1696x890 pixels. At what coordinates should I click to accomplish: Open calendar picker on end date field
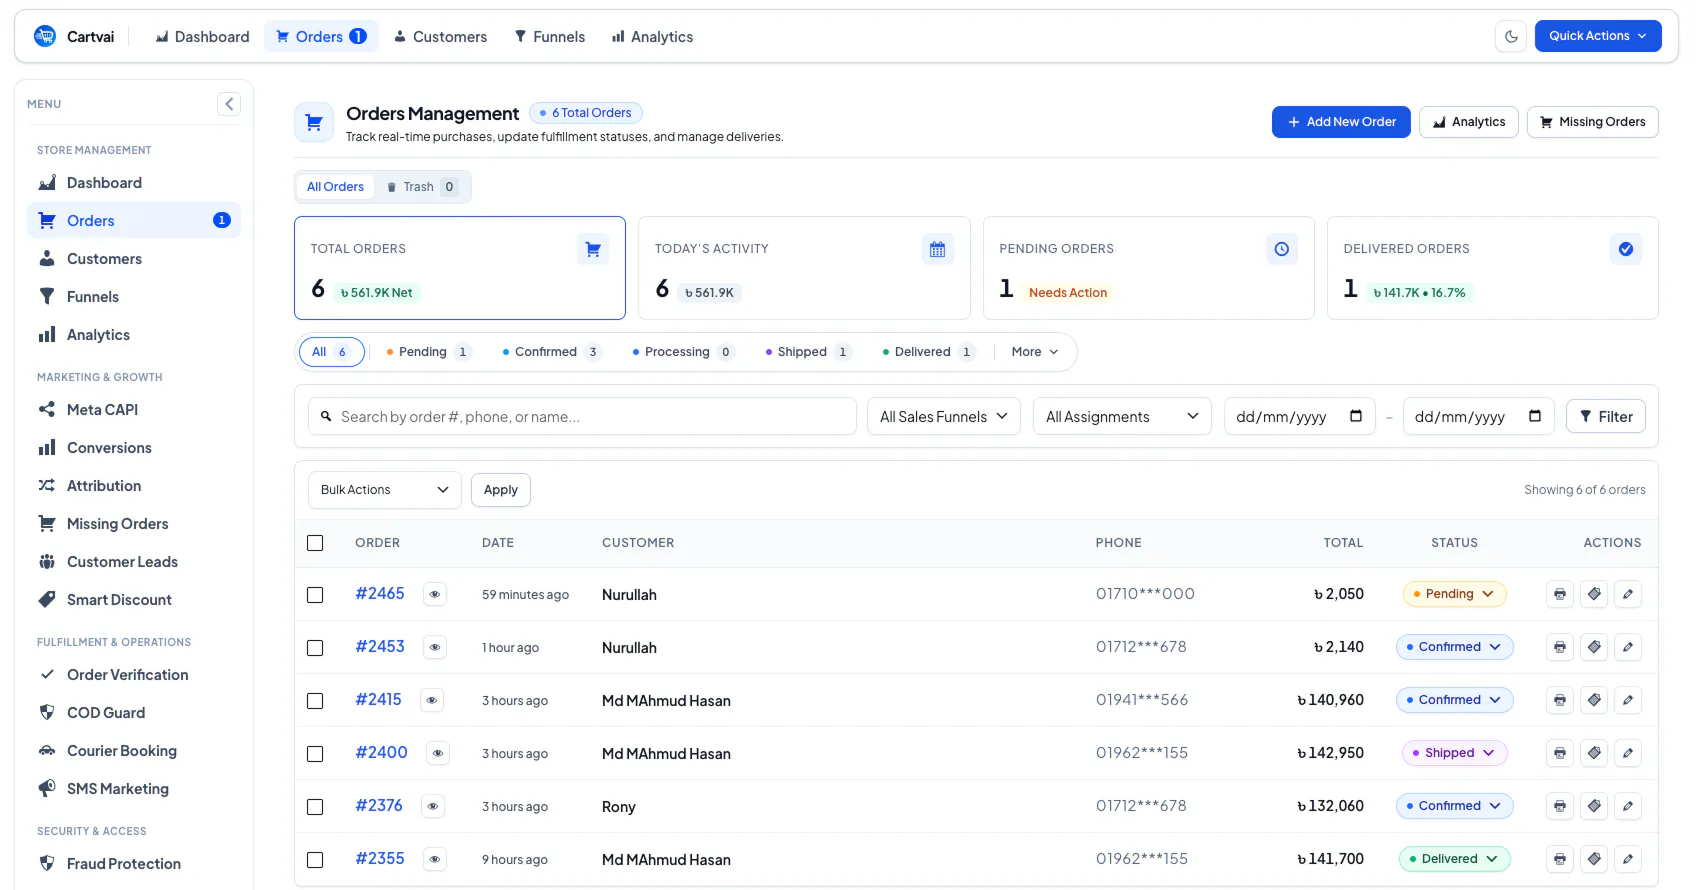pos(1535,416)
